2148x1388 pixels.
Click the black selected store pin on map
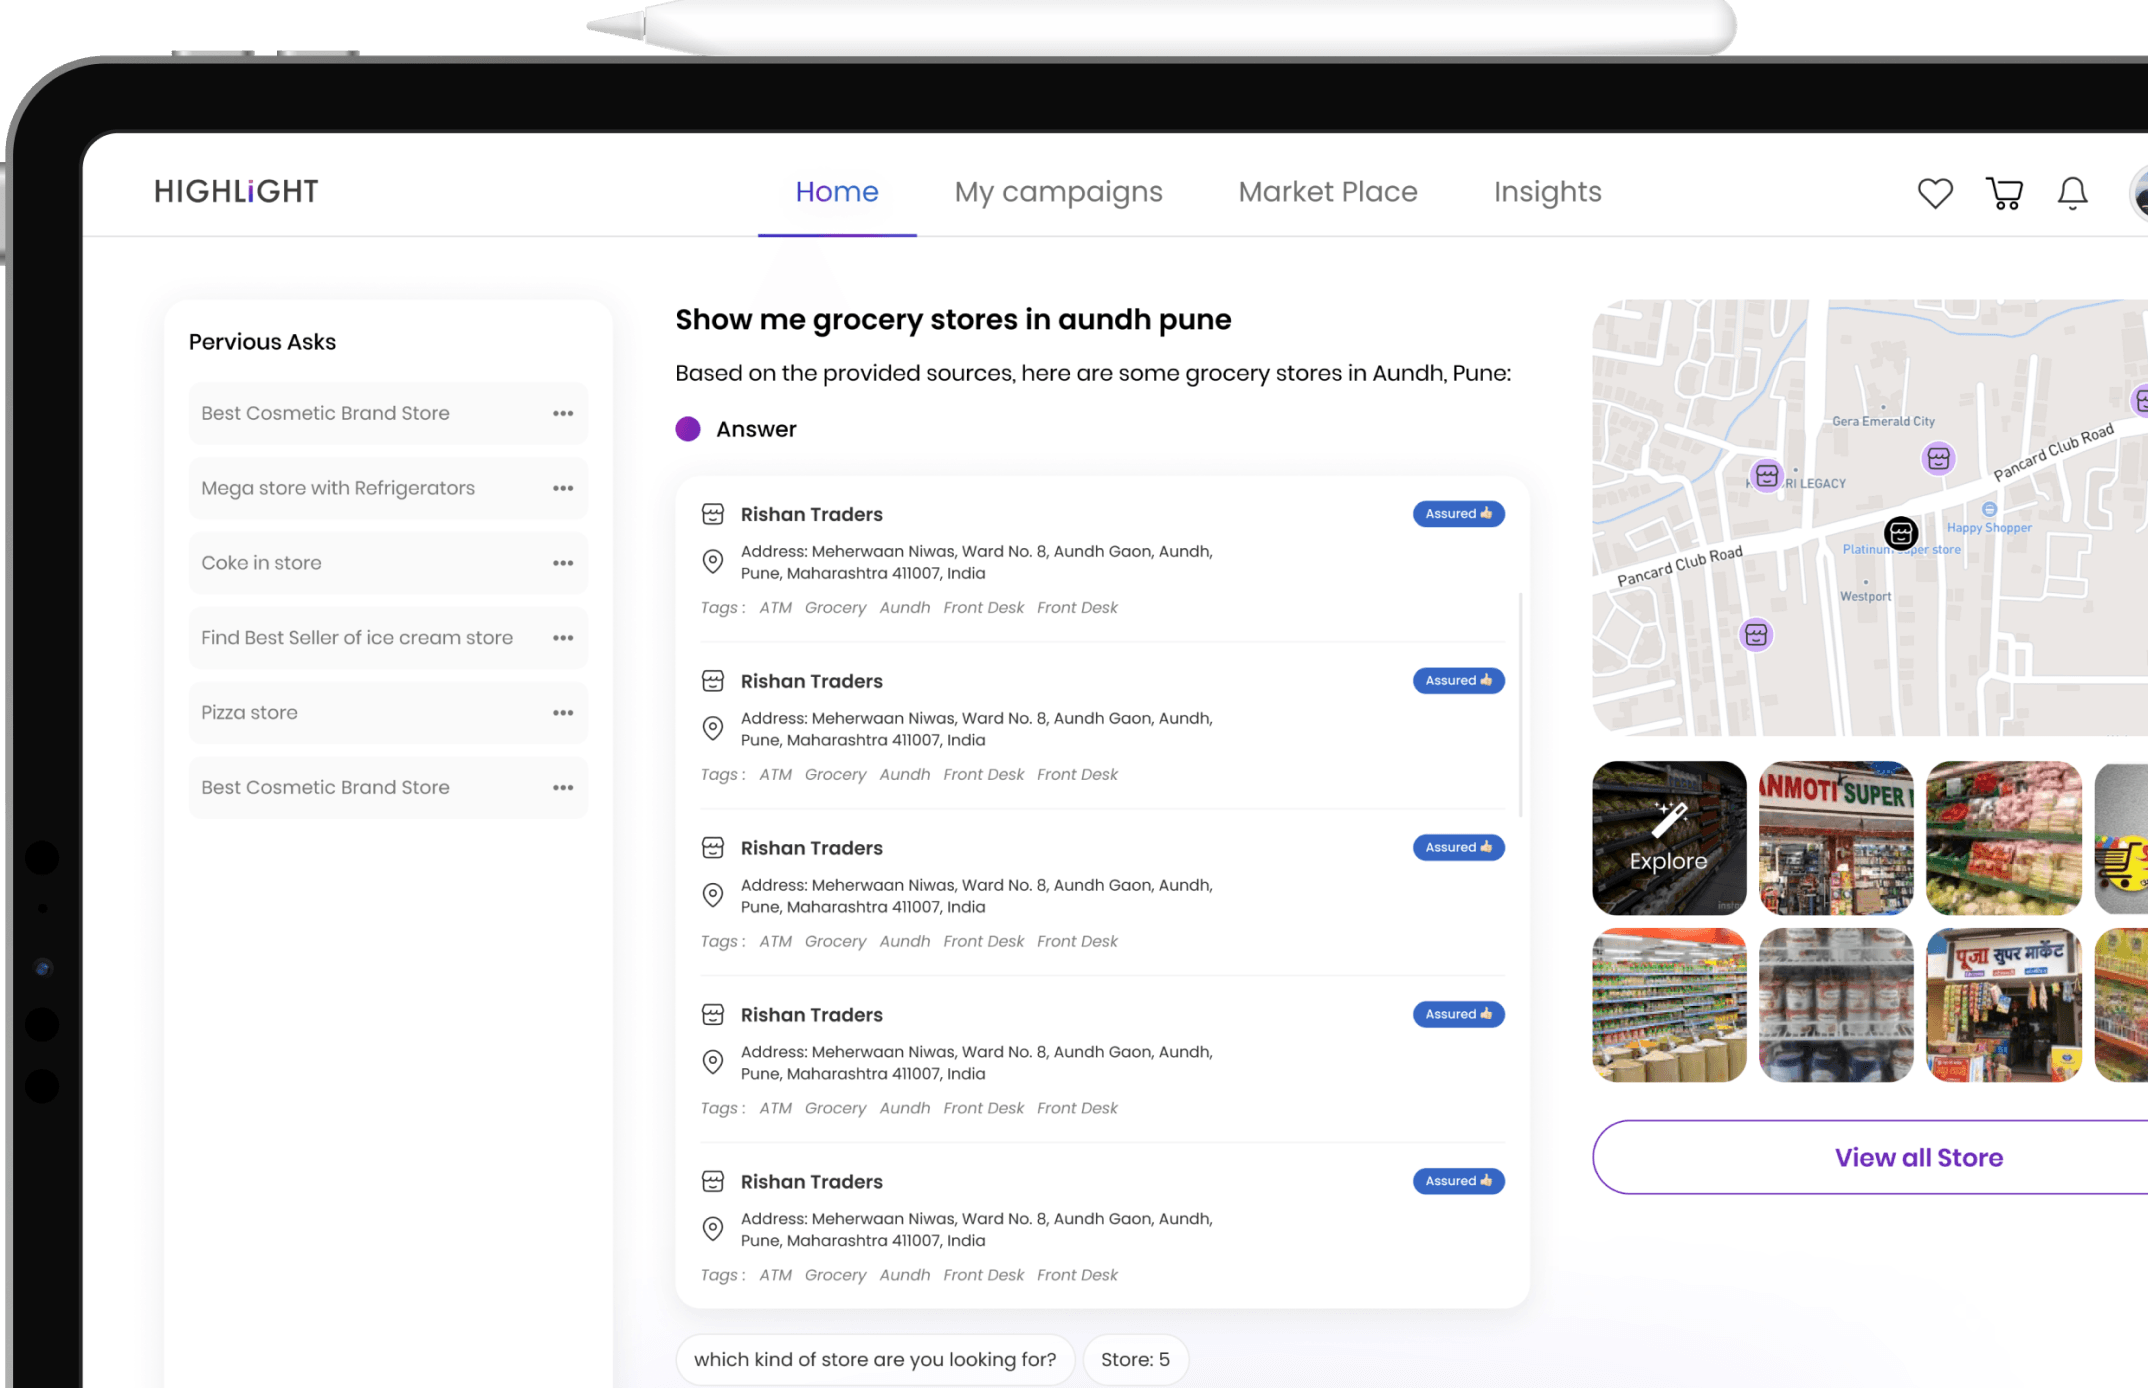pos(1901,533)
